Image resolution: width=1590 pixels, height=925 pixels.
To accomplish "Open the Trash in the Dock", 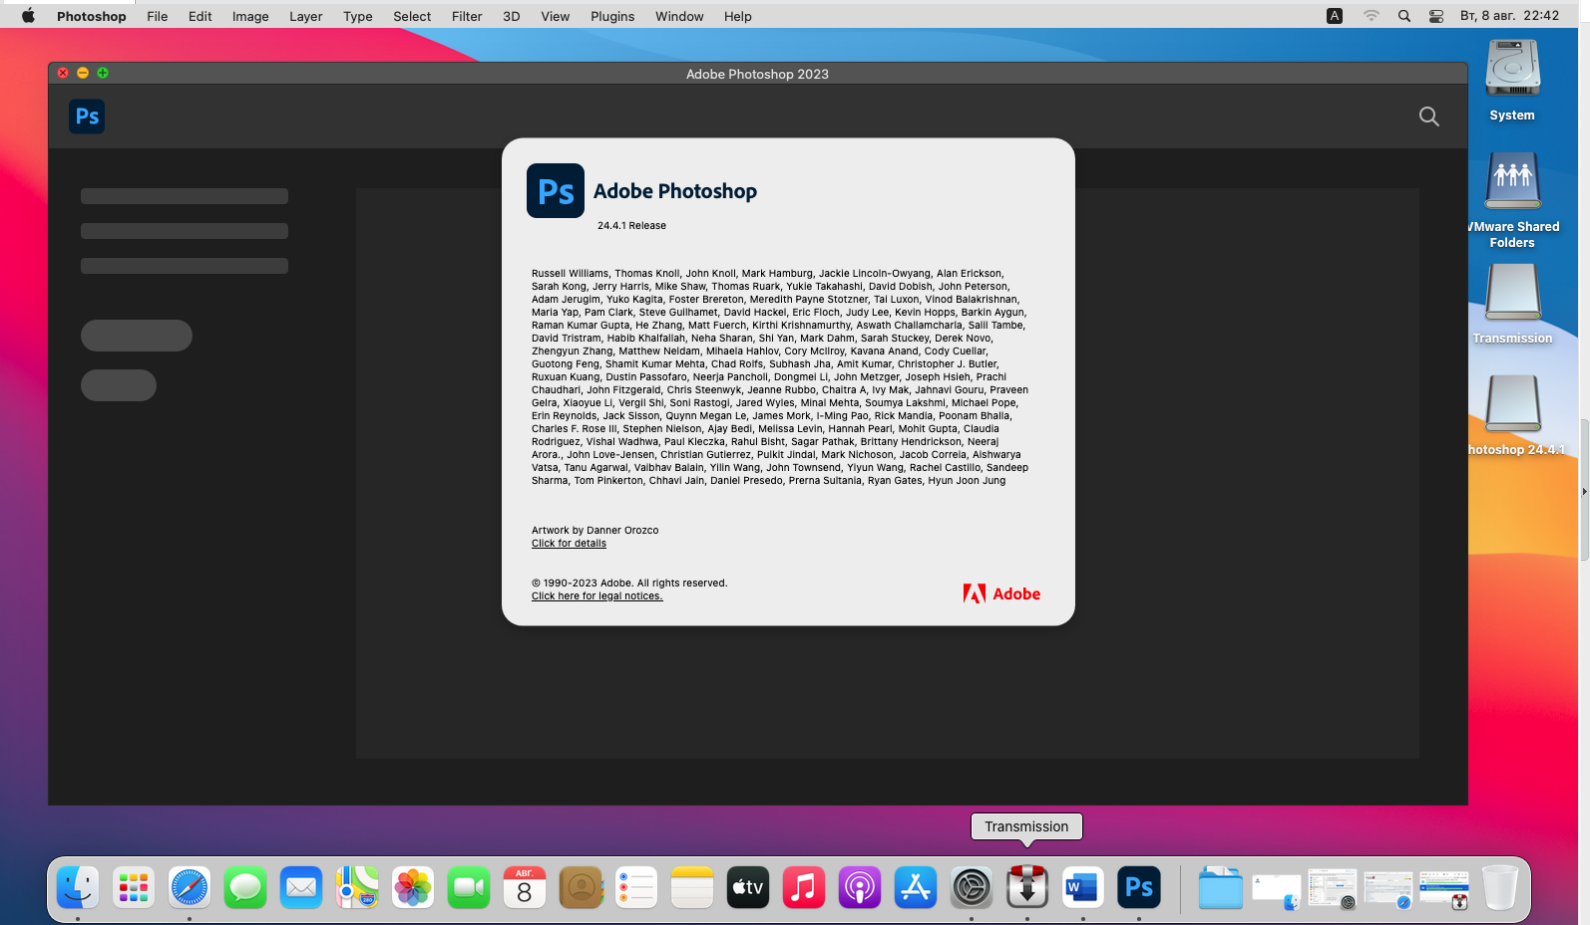I will (x=1499, y=887).
